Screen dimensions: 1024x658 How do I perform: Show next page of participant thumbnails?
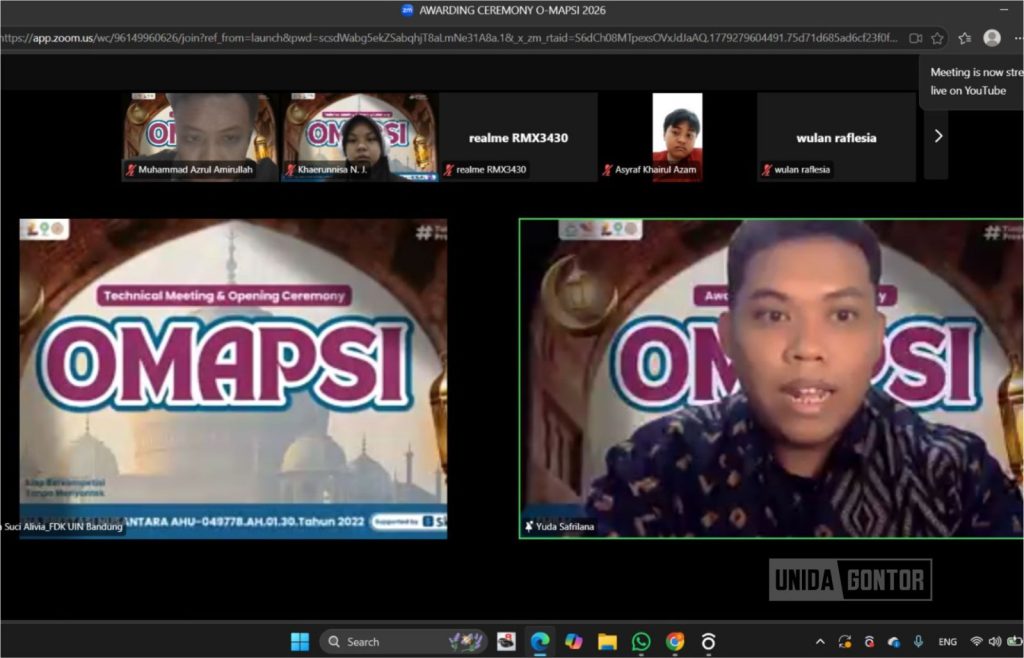tap(938, 136)
